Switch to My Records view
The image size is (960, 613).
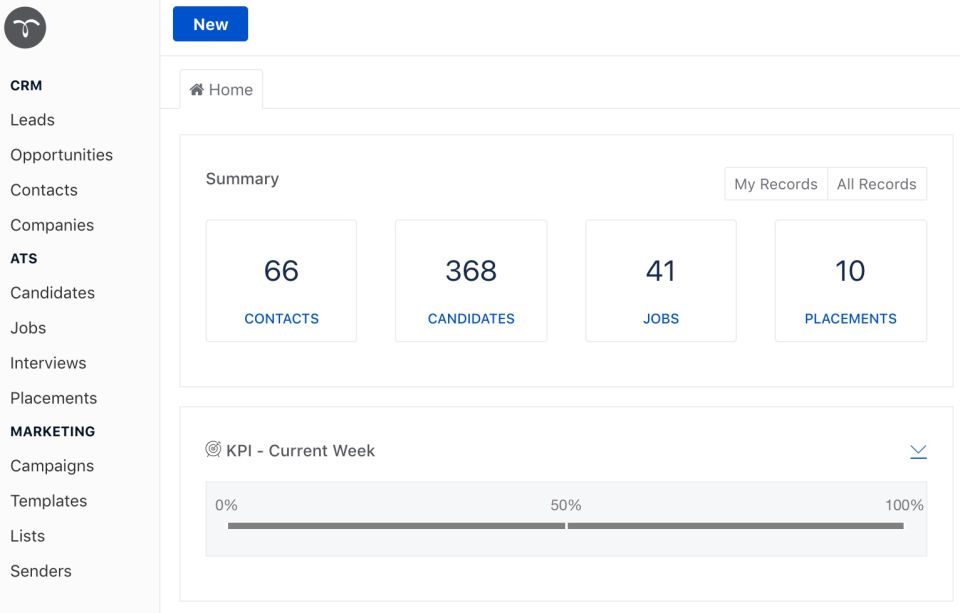click(x=775, y=184)
